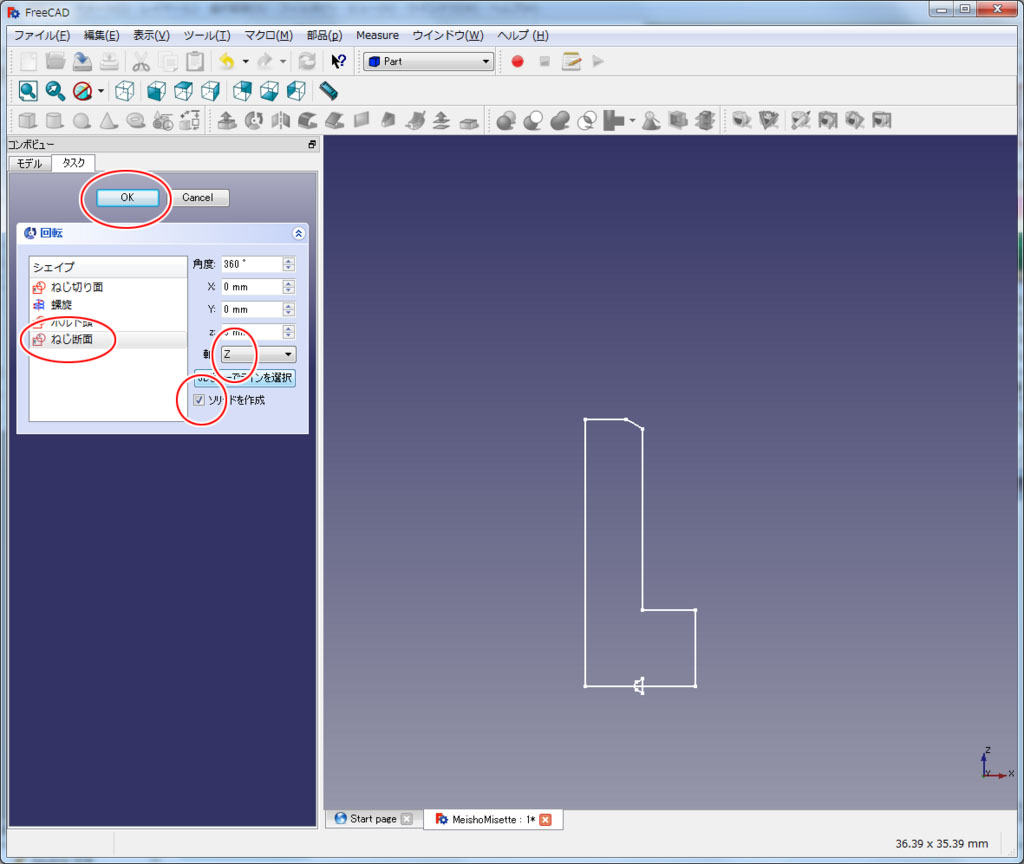Close the Start page tab
The image size is (1024, 864).
(x=406, y=818)
